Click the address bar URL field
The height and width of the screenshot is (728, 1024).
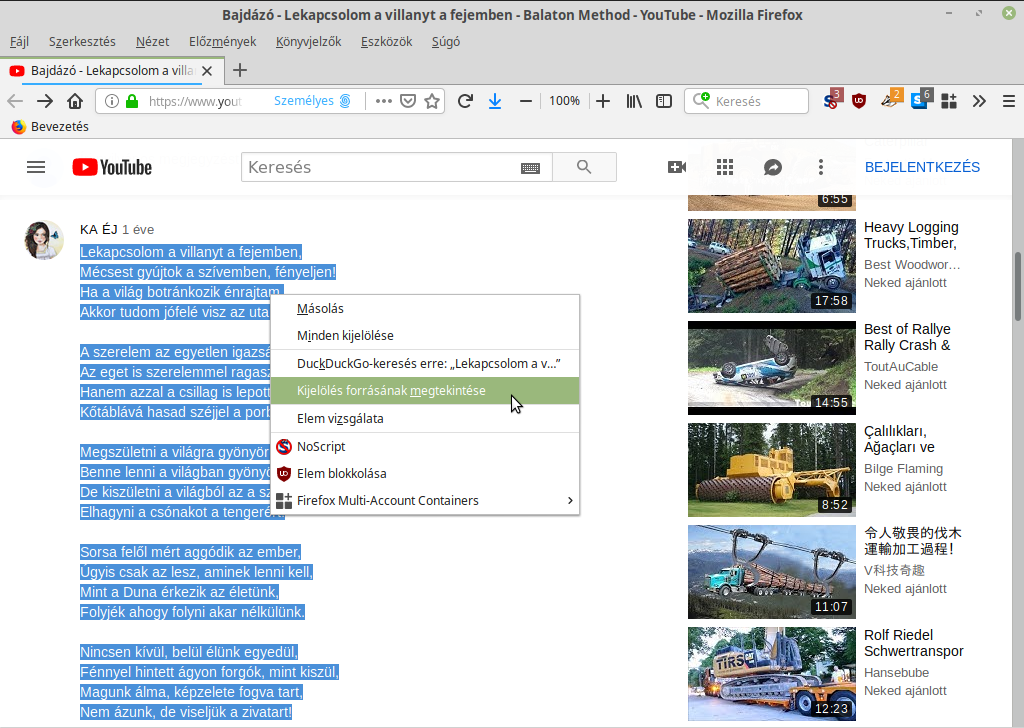195,101
